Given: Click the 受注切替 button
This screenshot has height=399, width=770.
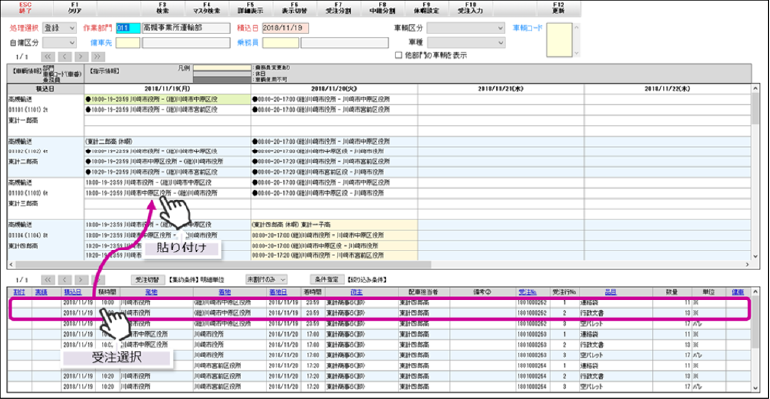Looking at the screenshot, I should coord(147,280).
